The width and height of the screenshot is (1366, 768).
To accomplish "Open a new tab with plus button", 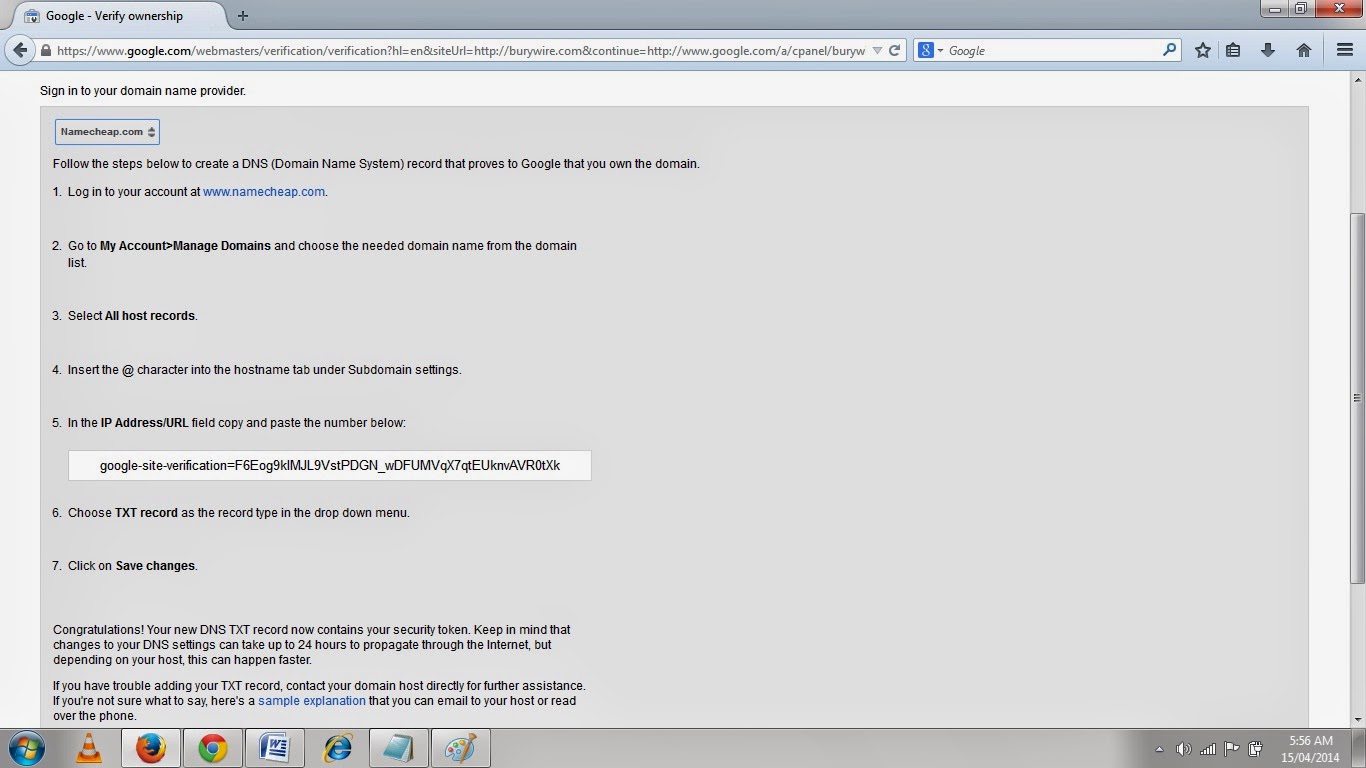I will click(x=243, y=15).
